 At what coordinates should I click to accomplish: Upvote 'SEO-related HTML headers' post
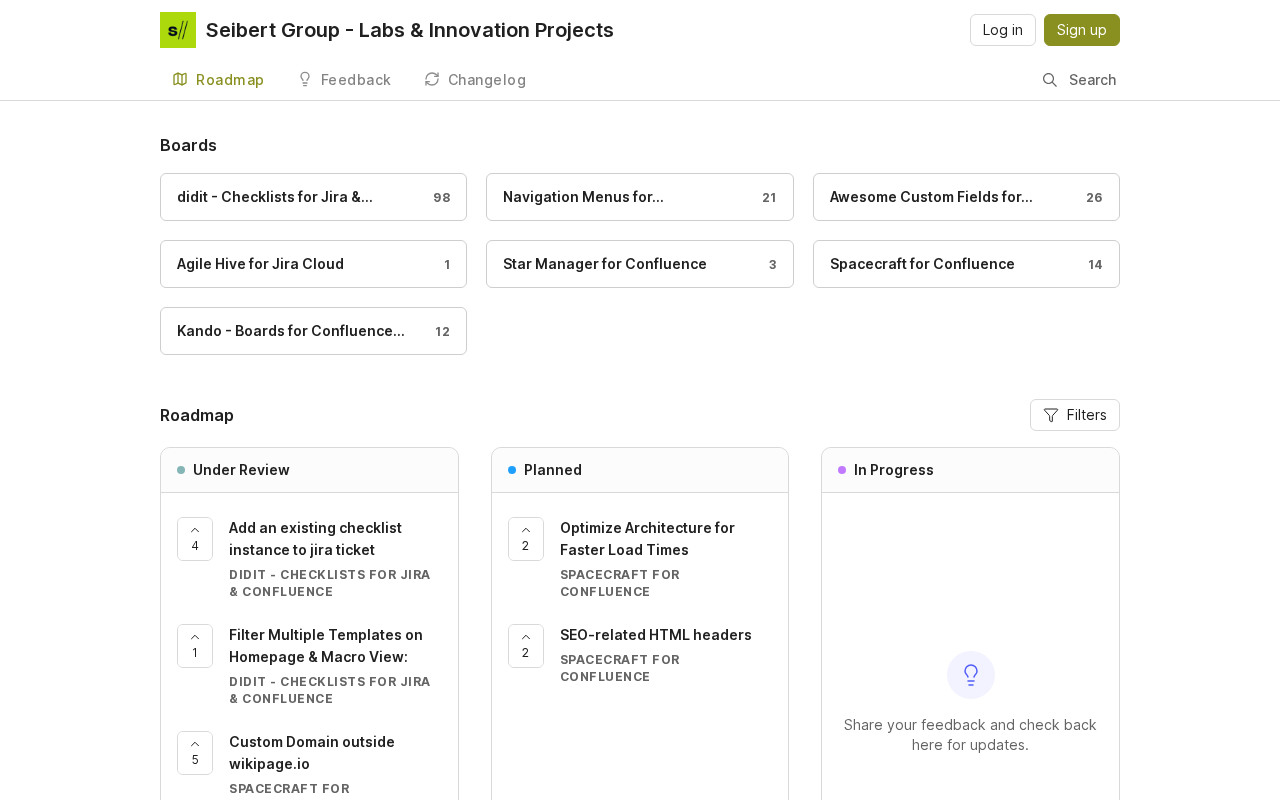526,646
